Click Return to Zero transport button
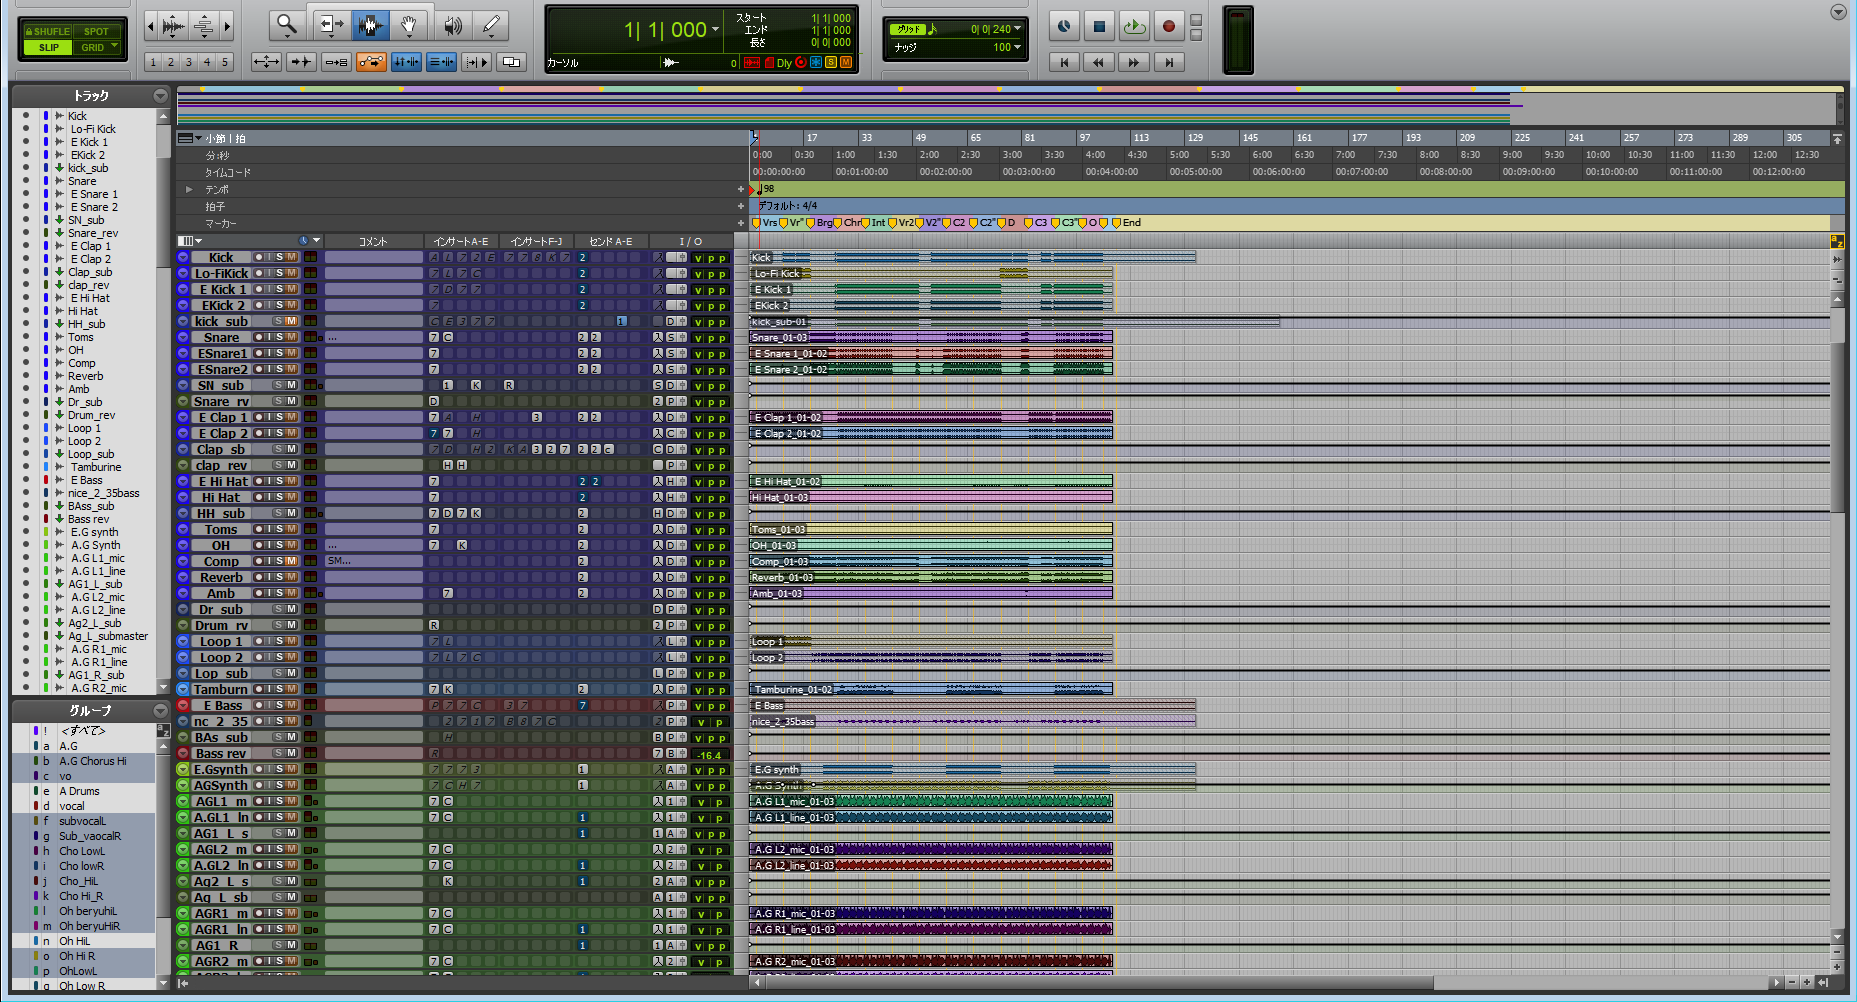The height and width of the screenshot is (1002, 1857). [1064, 62]
